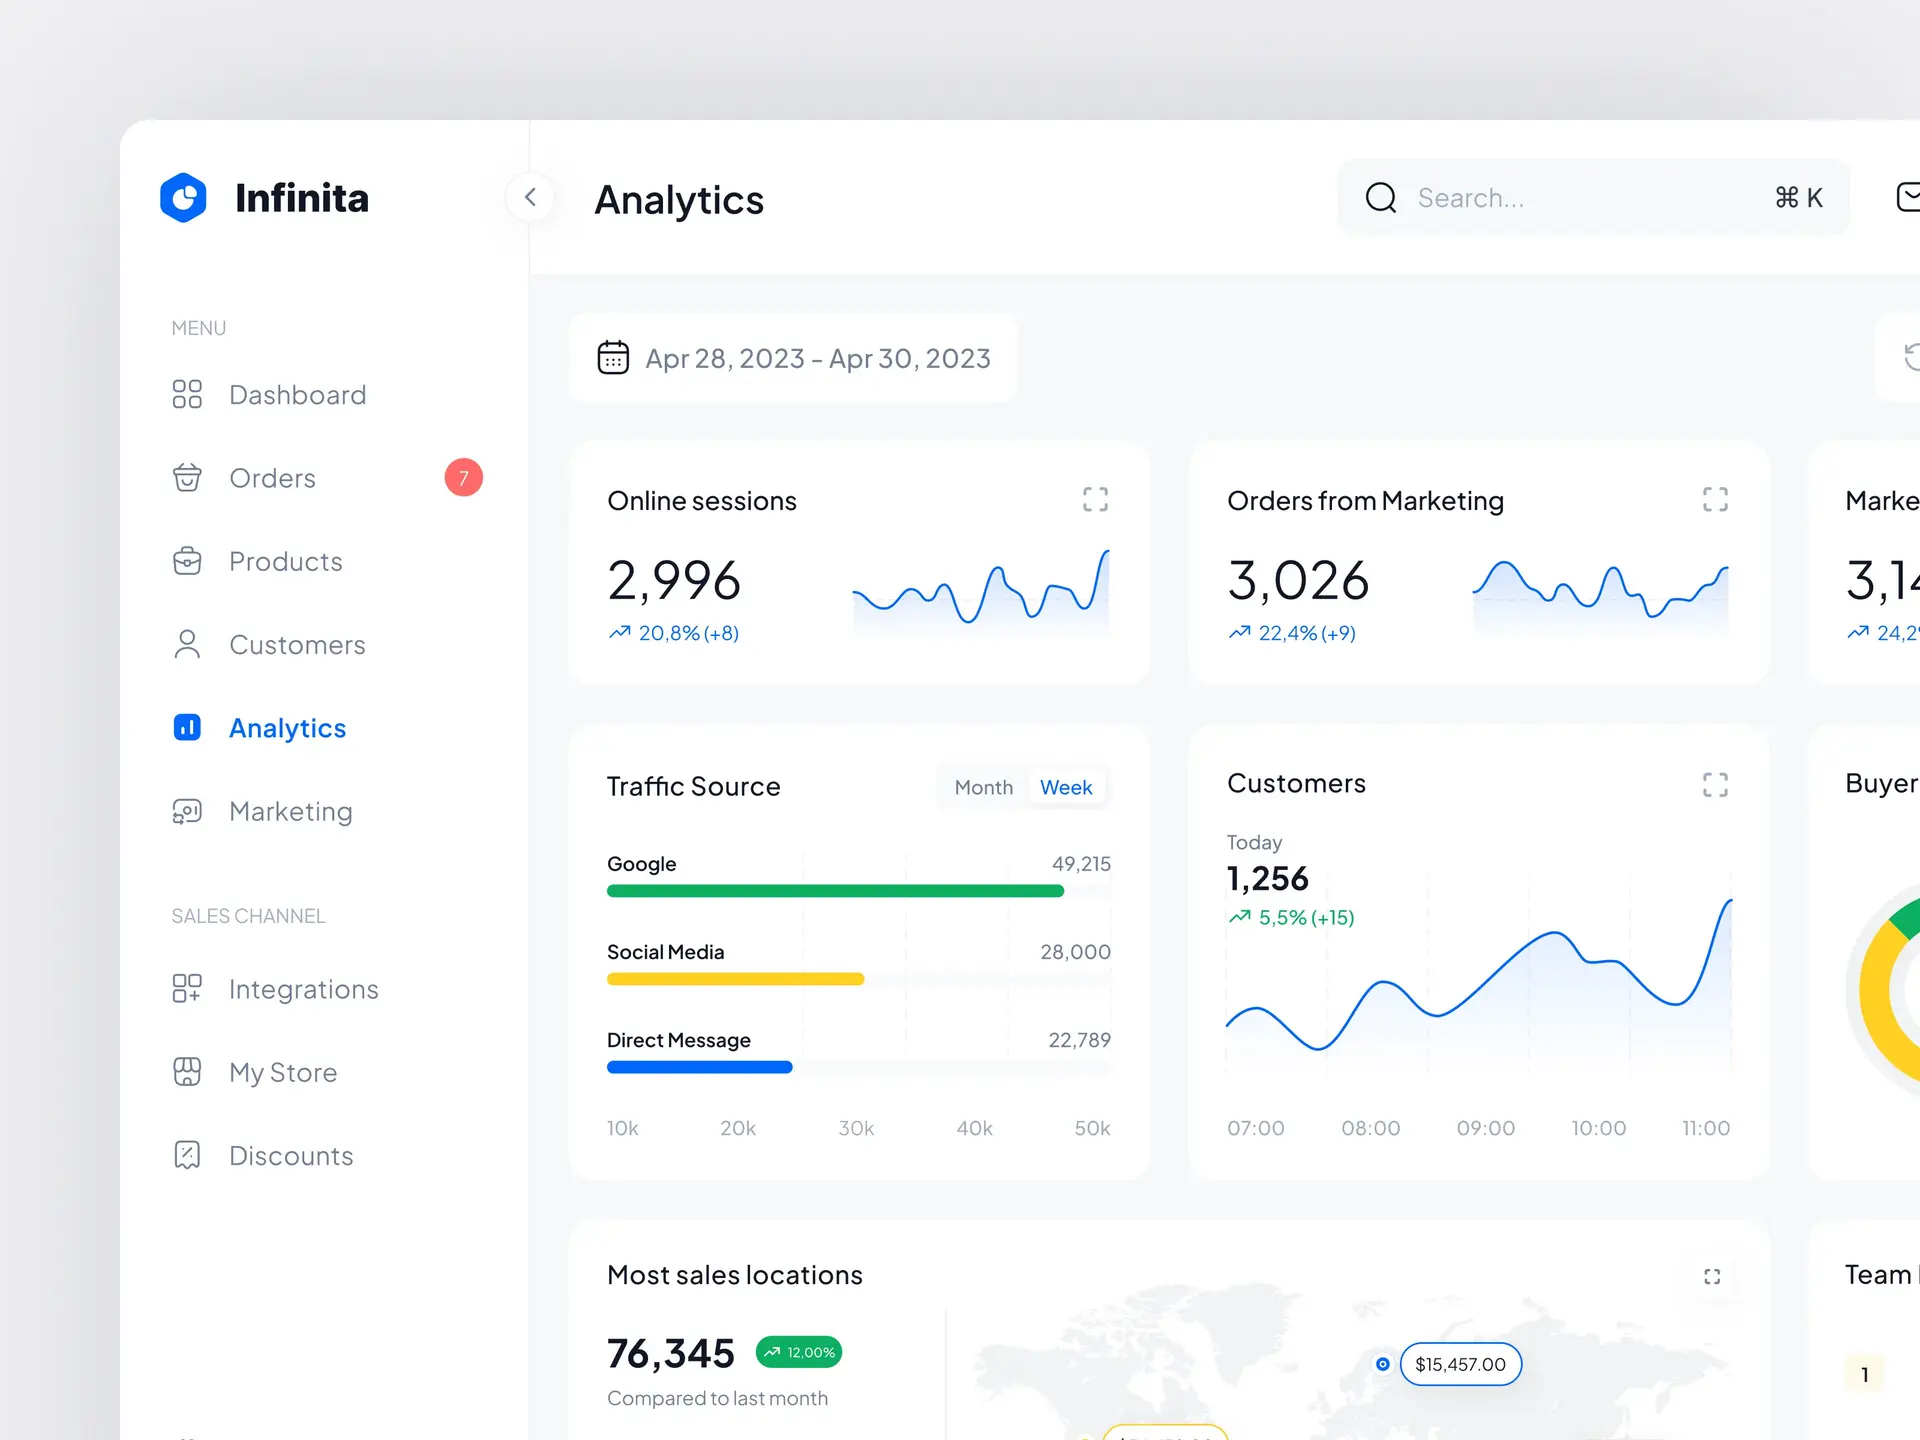
Task: Click the 2,996 online sessions value
Action: [674, 581]
